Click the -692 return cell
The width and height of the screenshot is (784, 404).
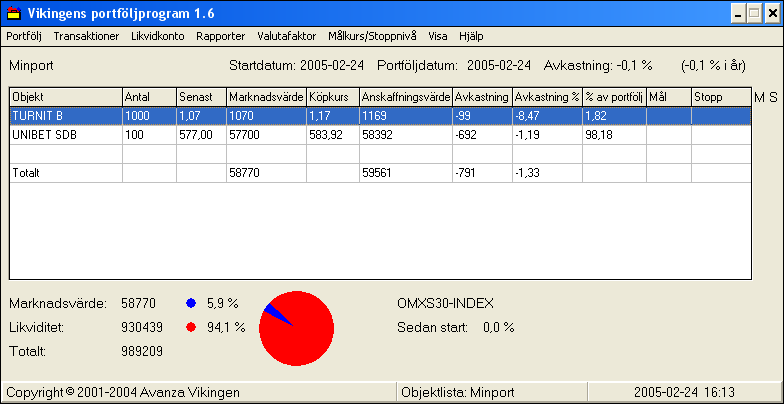tap(482, 135)
